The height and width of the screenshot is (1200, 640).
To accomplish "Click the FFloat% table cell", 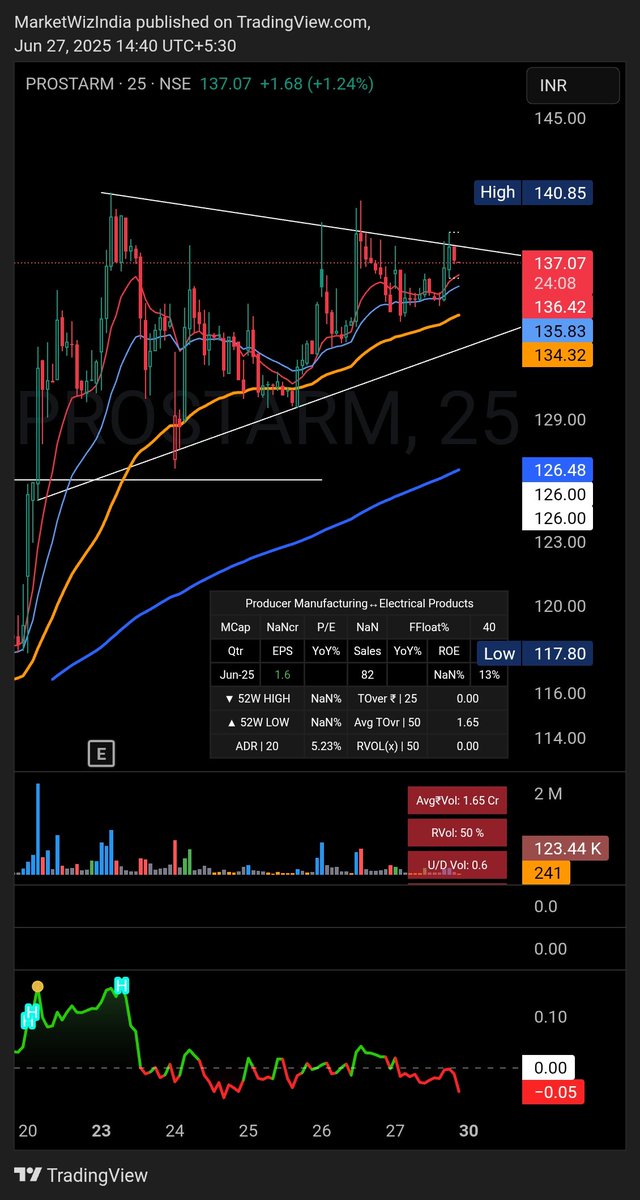I will 429,627.
